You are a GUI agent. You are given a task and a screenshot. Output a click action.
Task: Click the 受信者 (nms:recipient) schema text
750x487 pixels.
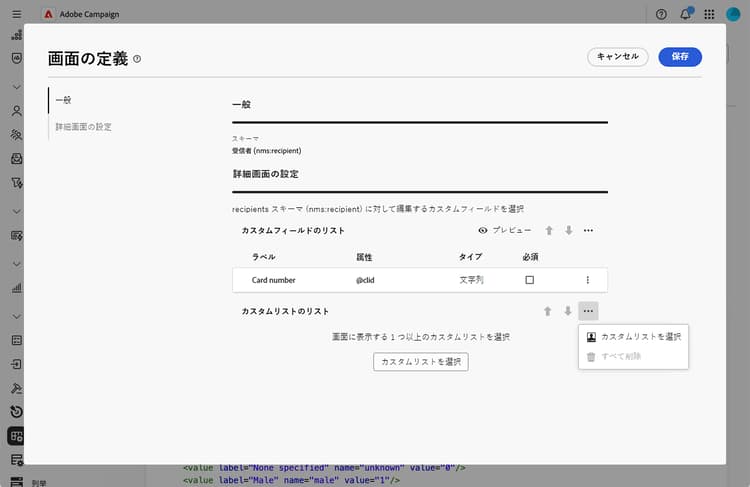pyautogui.click(x=266, y=151)
